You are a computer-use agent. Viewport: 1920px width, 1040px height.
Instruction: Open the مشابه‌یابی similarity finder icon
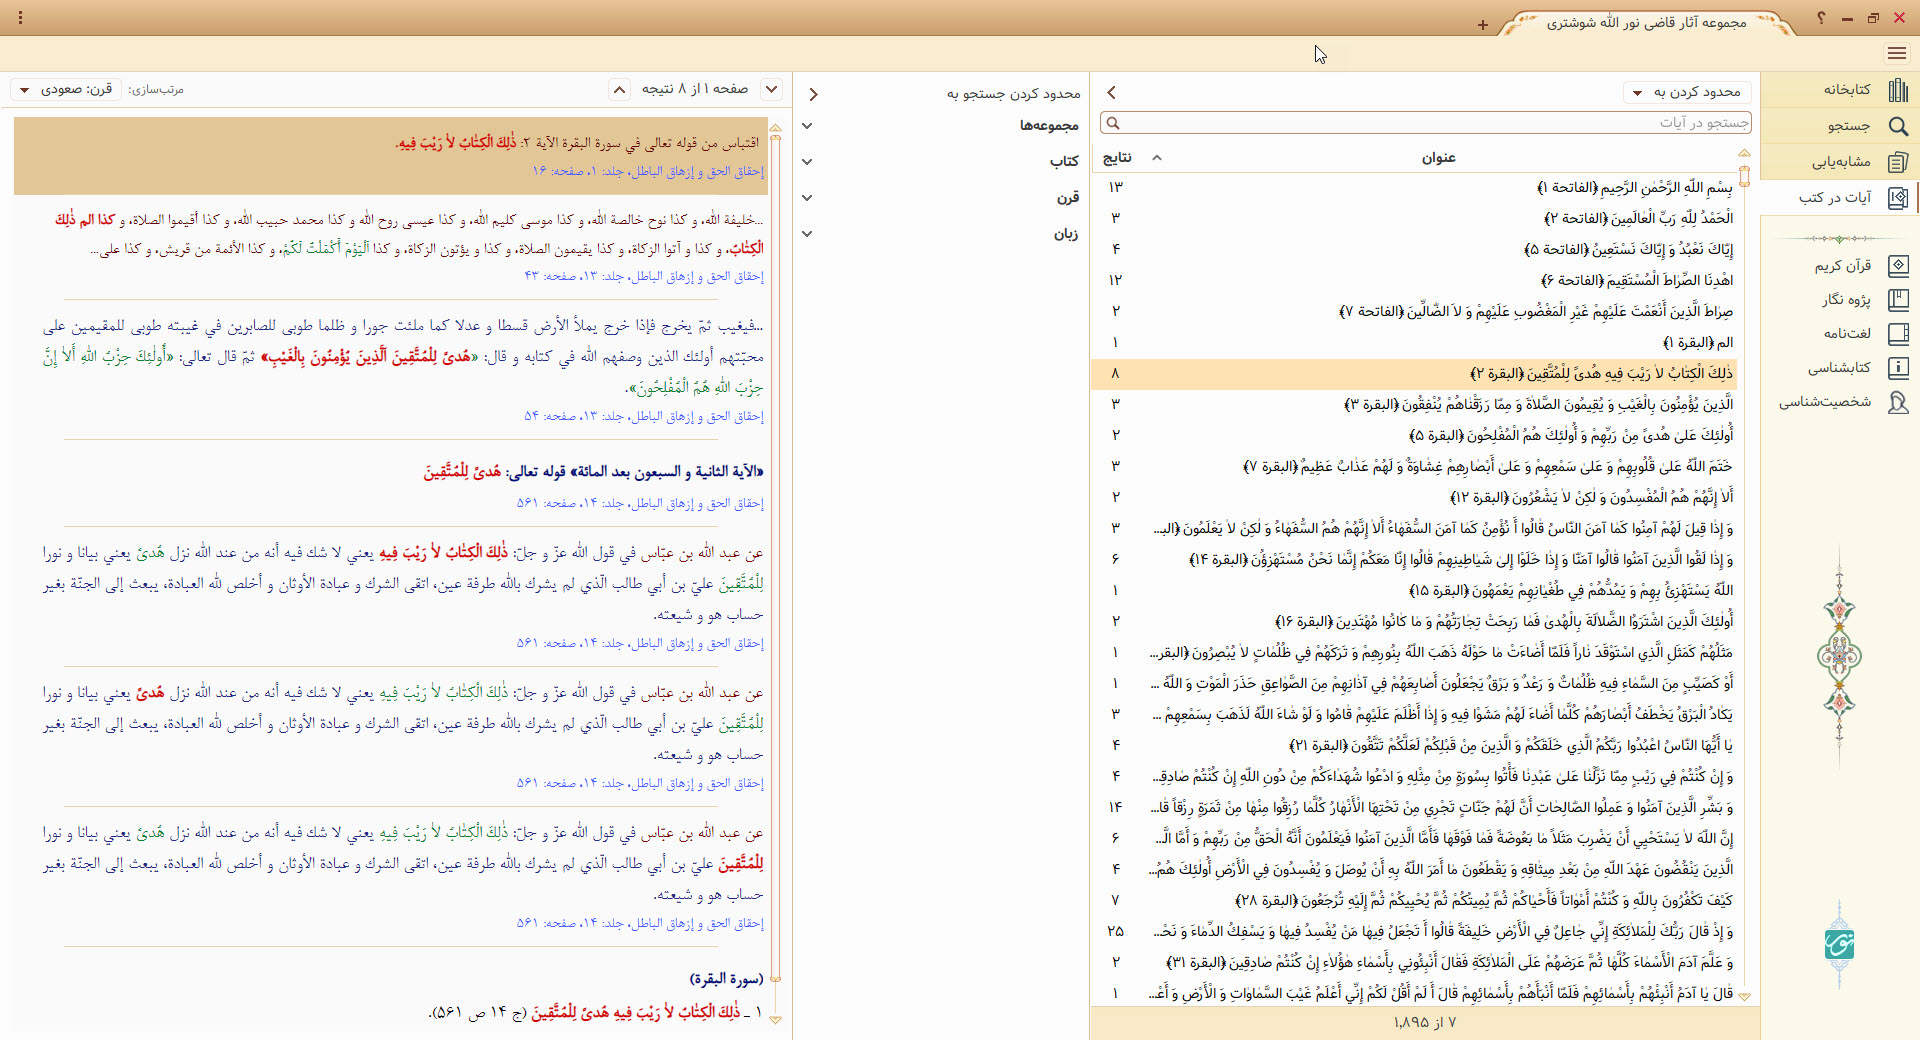pos(1898,162)
